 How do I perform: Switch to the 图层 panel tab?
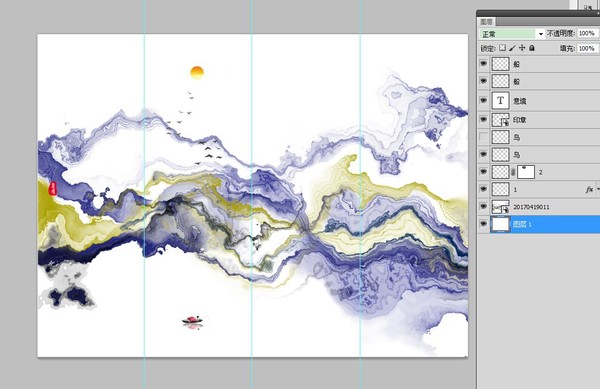click(486, 22)
